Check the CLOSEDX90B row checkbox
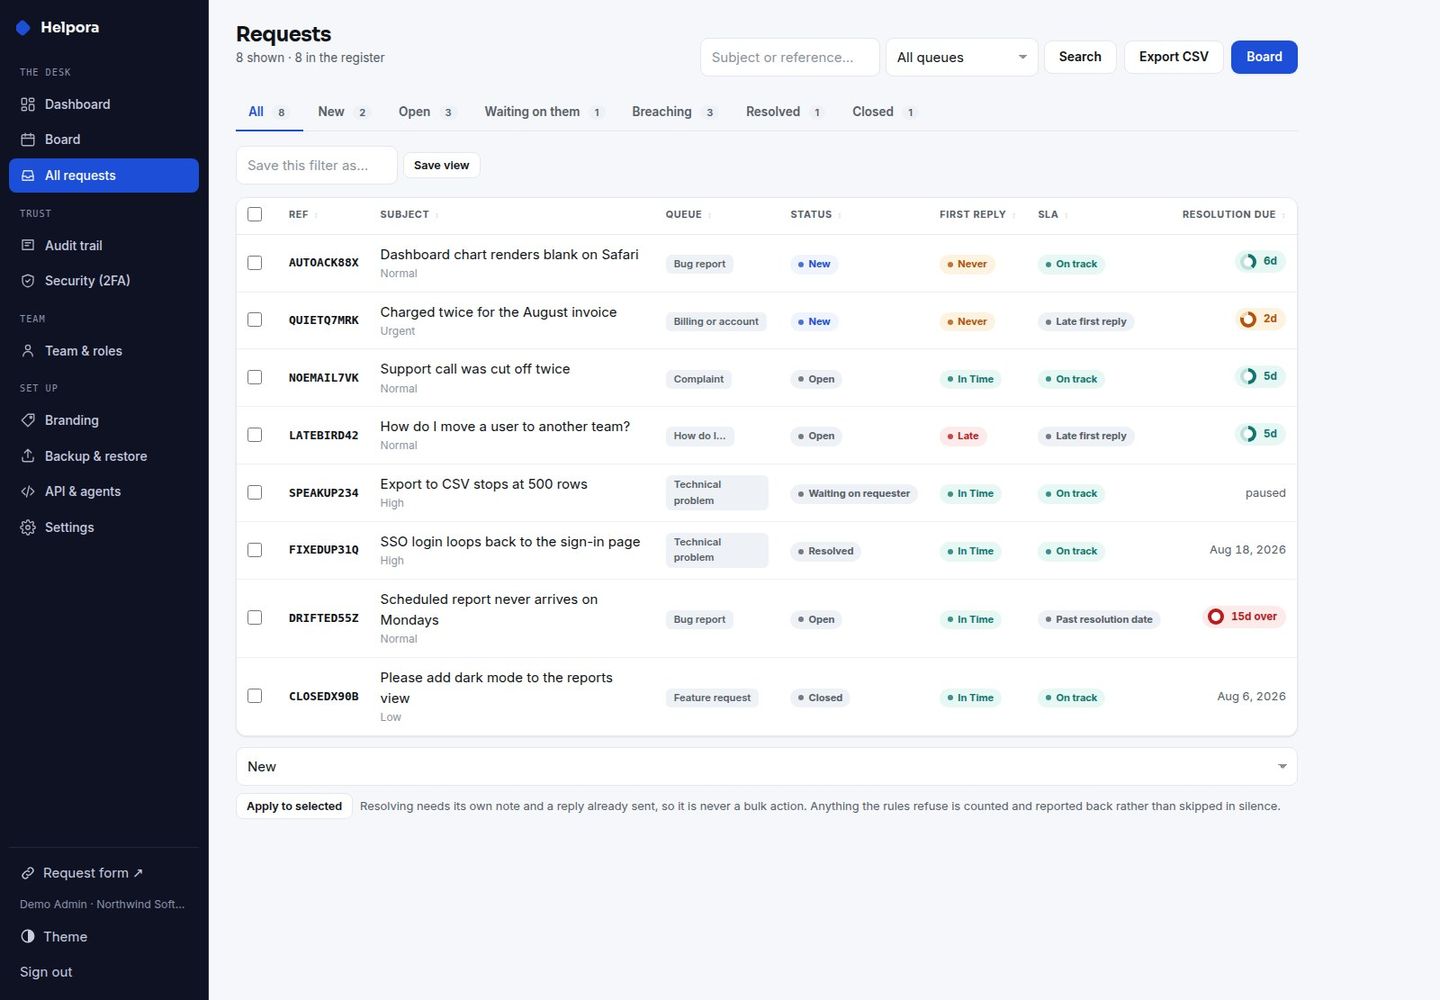Screen dimensions: 1440x1000 255,696
